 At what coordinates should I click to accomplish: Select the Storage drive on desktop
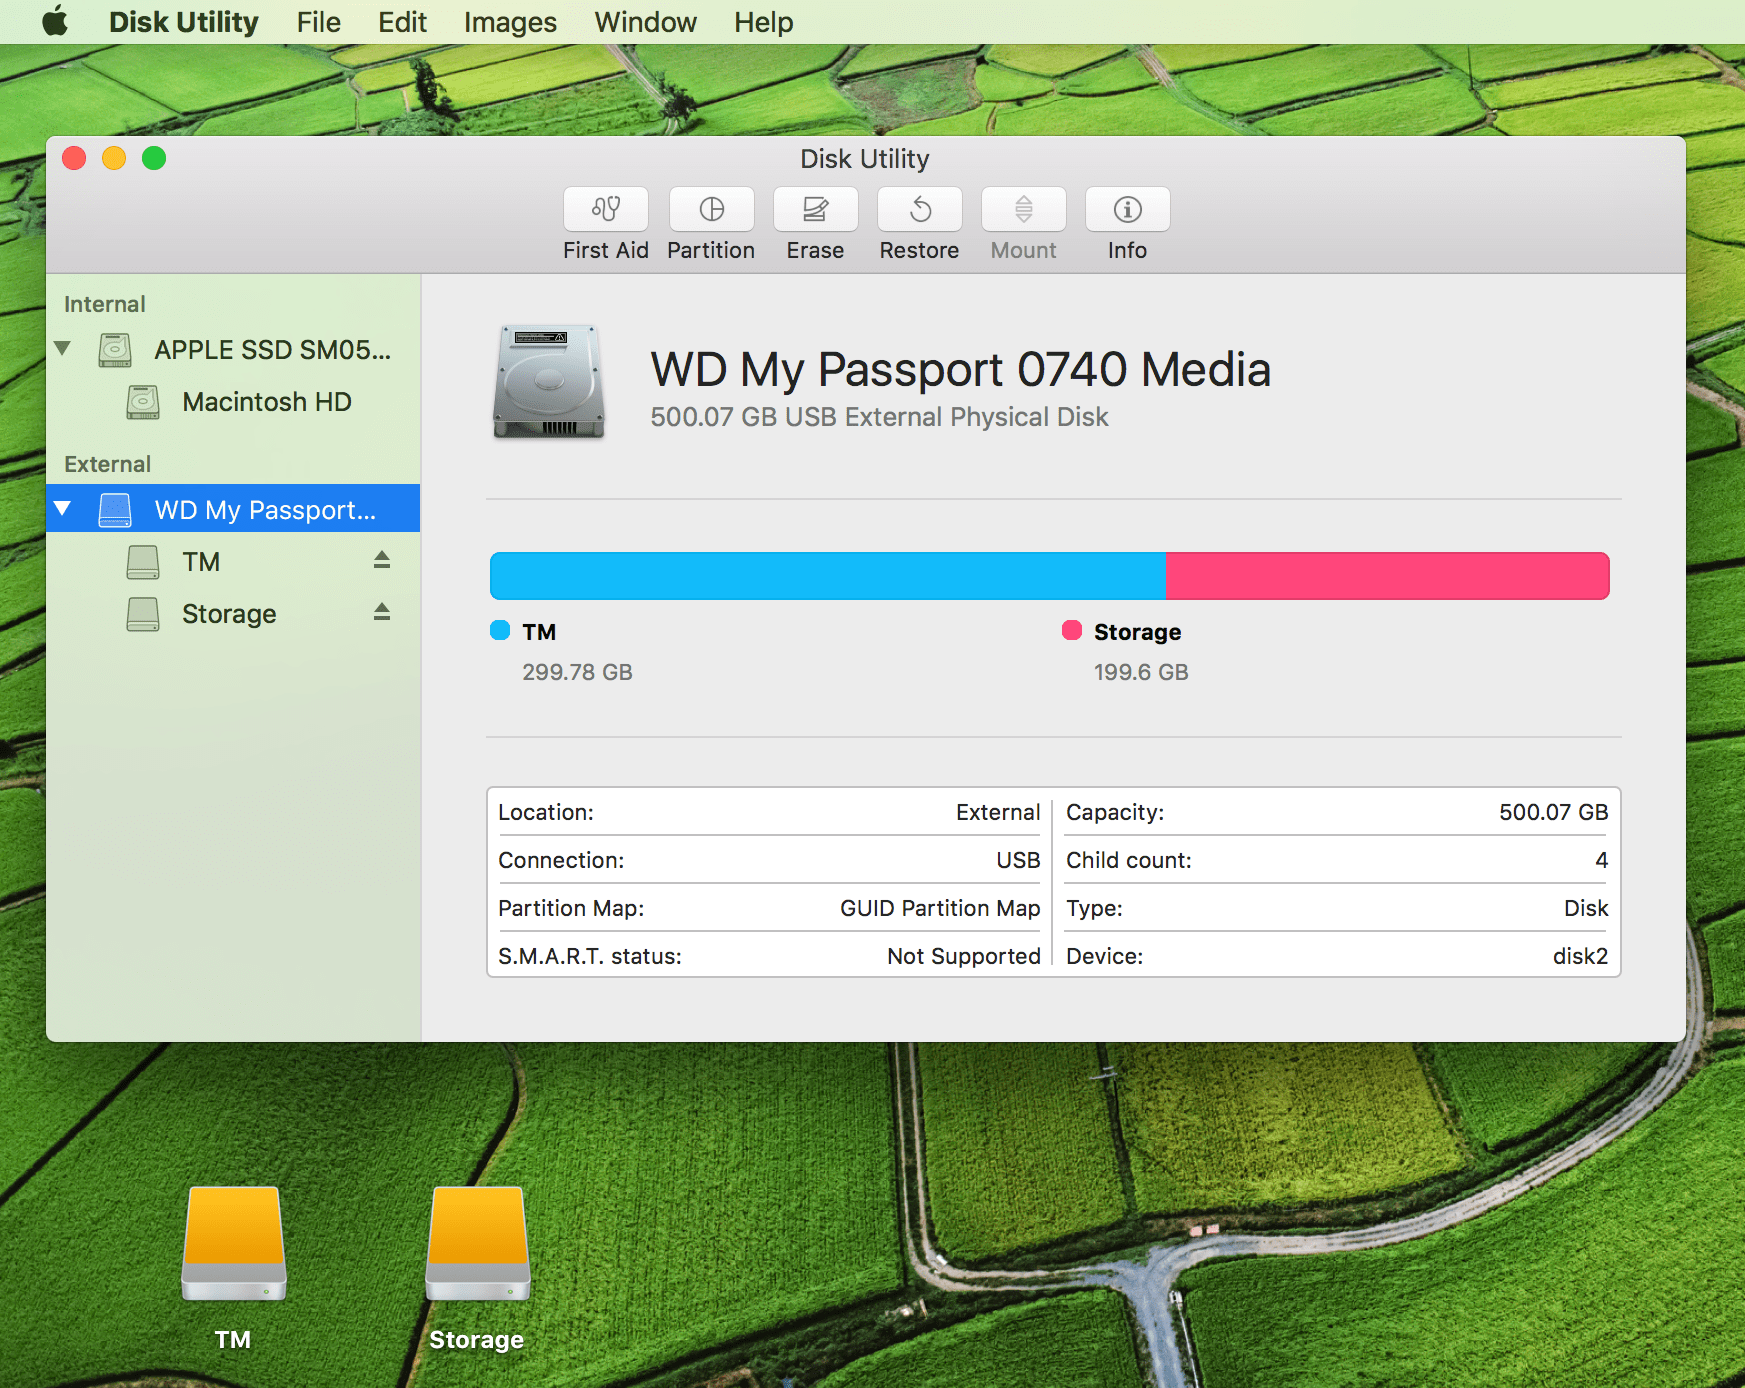pos(478,1244)
